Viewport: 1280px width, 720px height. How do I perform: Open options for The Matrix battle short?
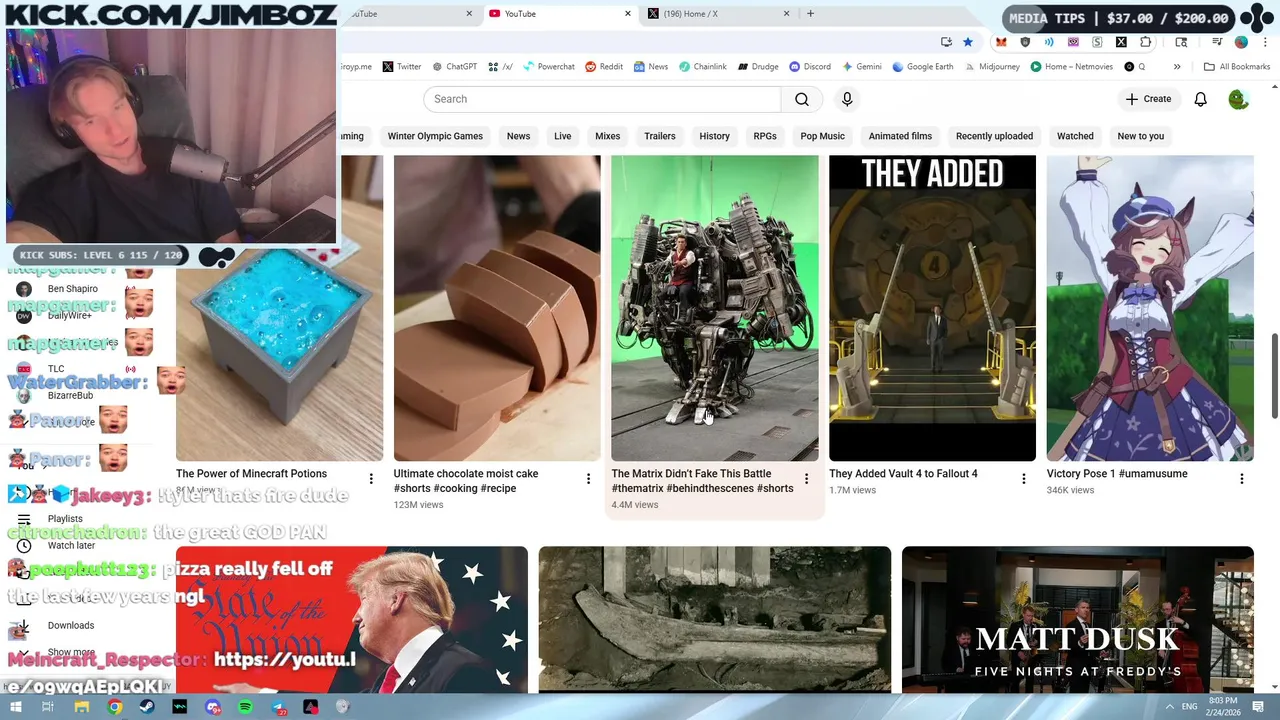806,479
